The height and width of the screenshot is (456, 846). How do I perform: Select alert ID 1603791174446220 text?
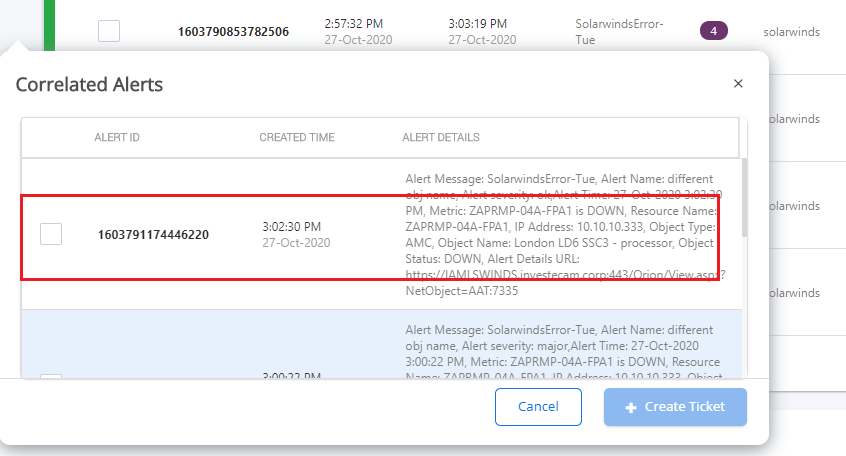point(153,235)
